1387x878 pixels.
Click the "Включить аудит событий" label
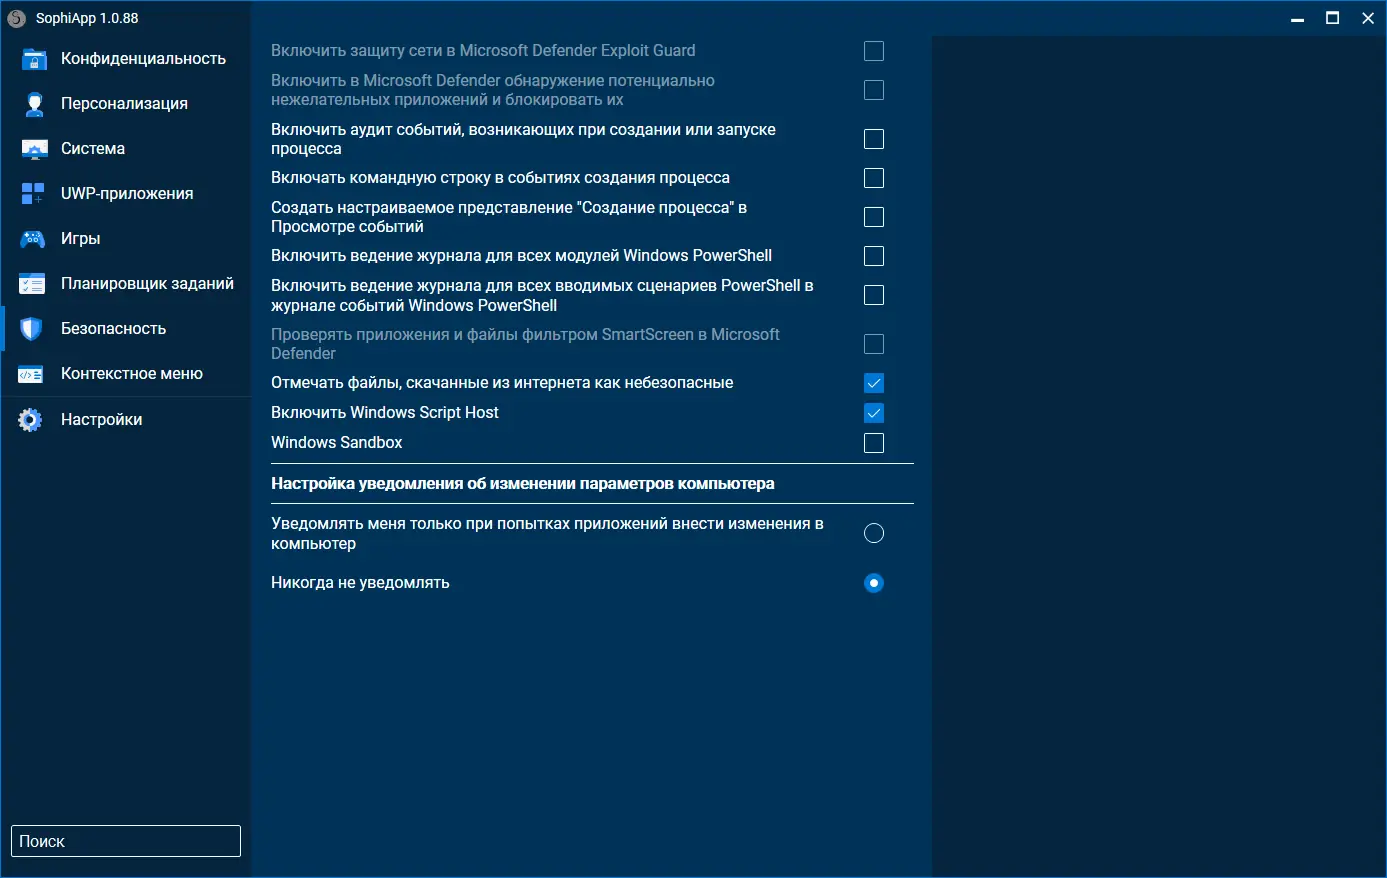(523, 139)
